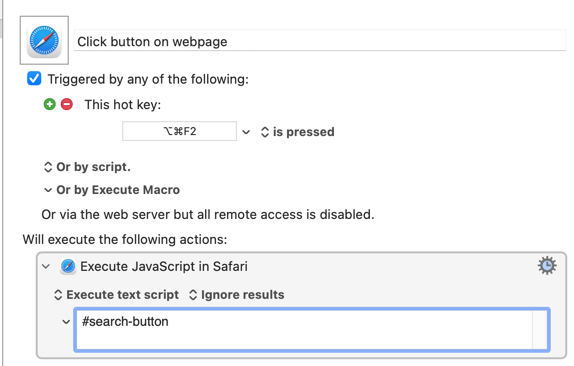Open the 'Or by script.' popup
Screen dimensions: 574x366
coord(87,167)
